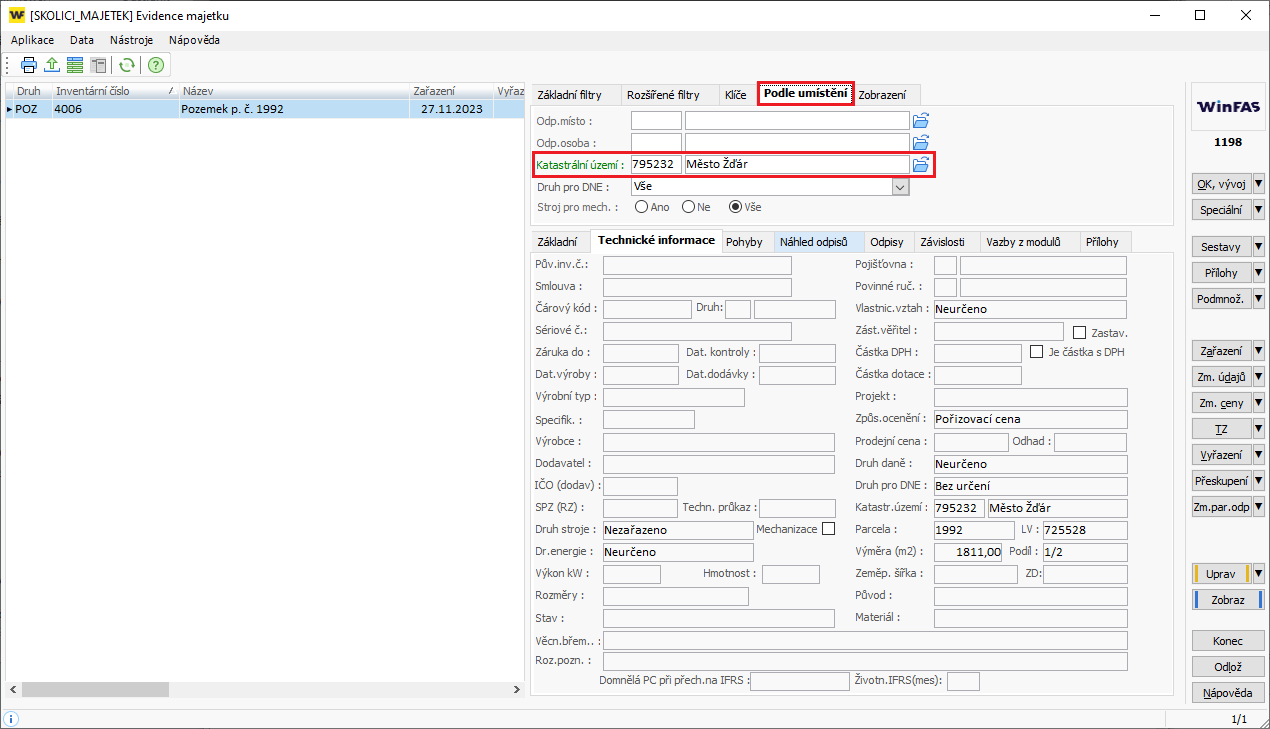Image resolution: width=1270 pixels, height=729 pixels.
Task: Select the Ano radio for Stroj pro mech.
Action: 640,207
